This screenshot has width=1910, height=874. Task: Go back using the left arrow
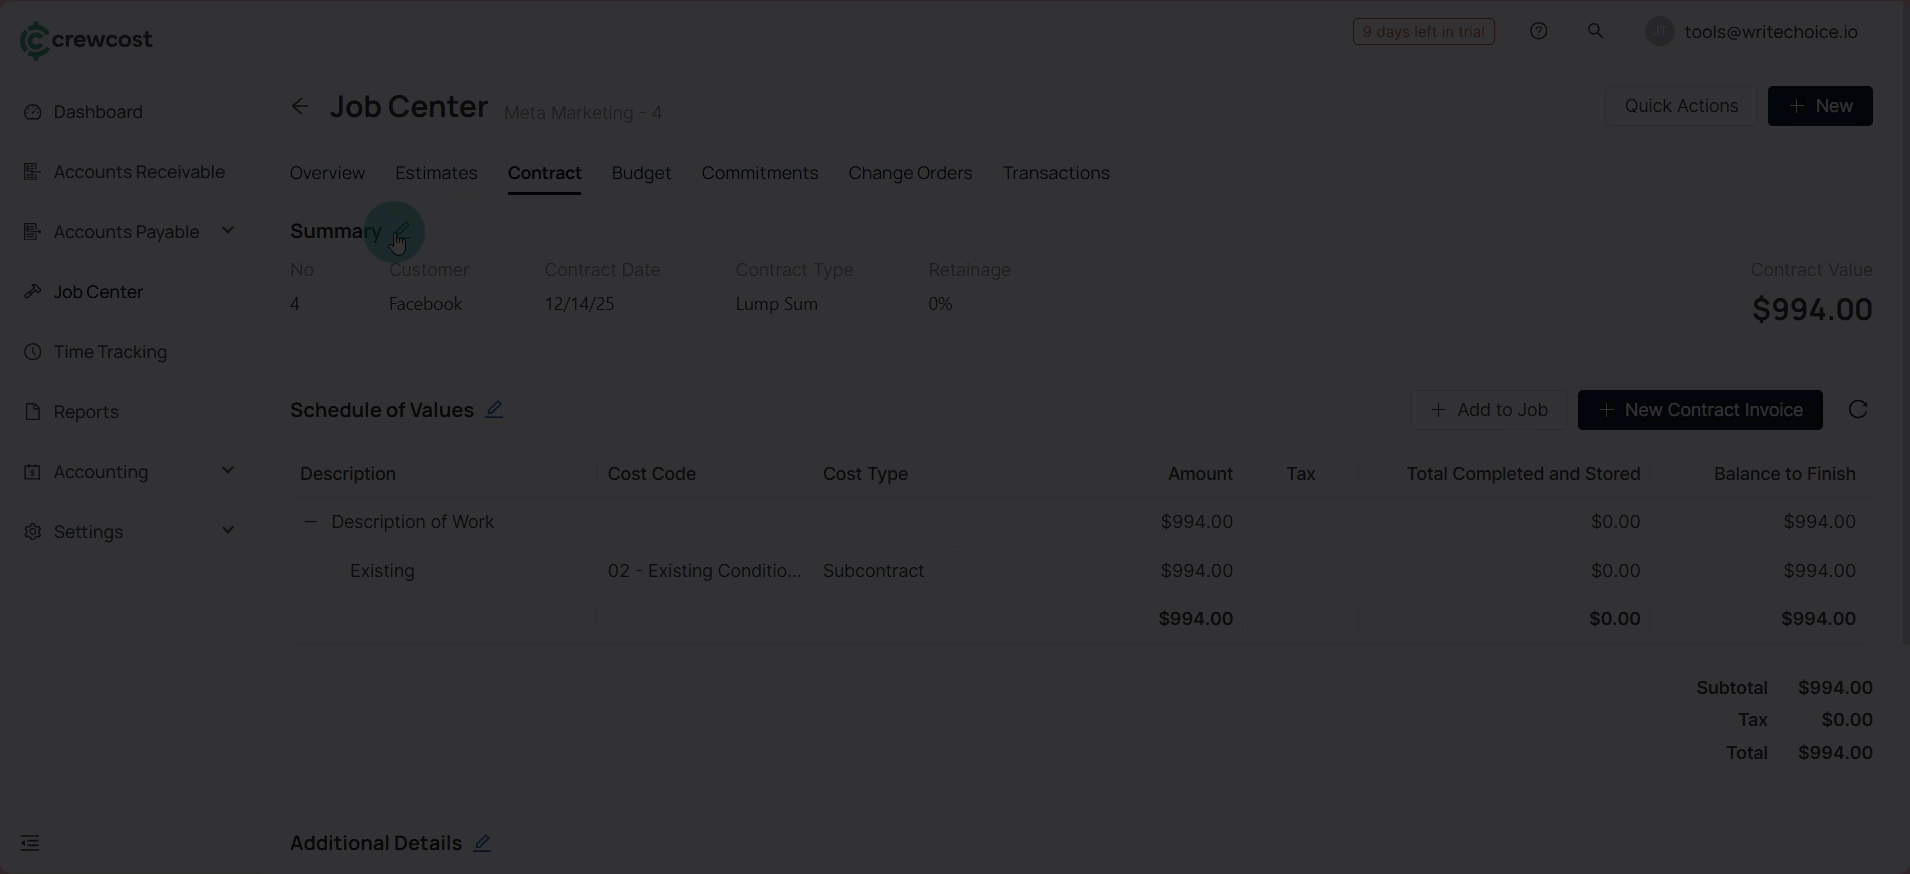(x=300, y=107)
